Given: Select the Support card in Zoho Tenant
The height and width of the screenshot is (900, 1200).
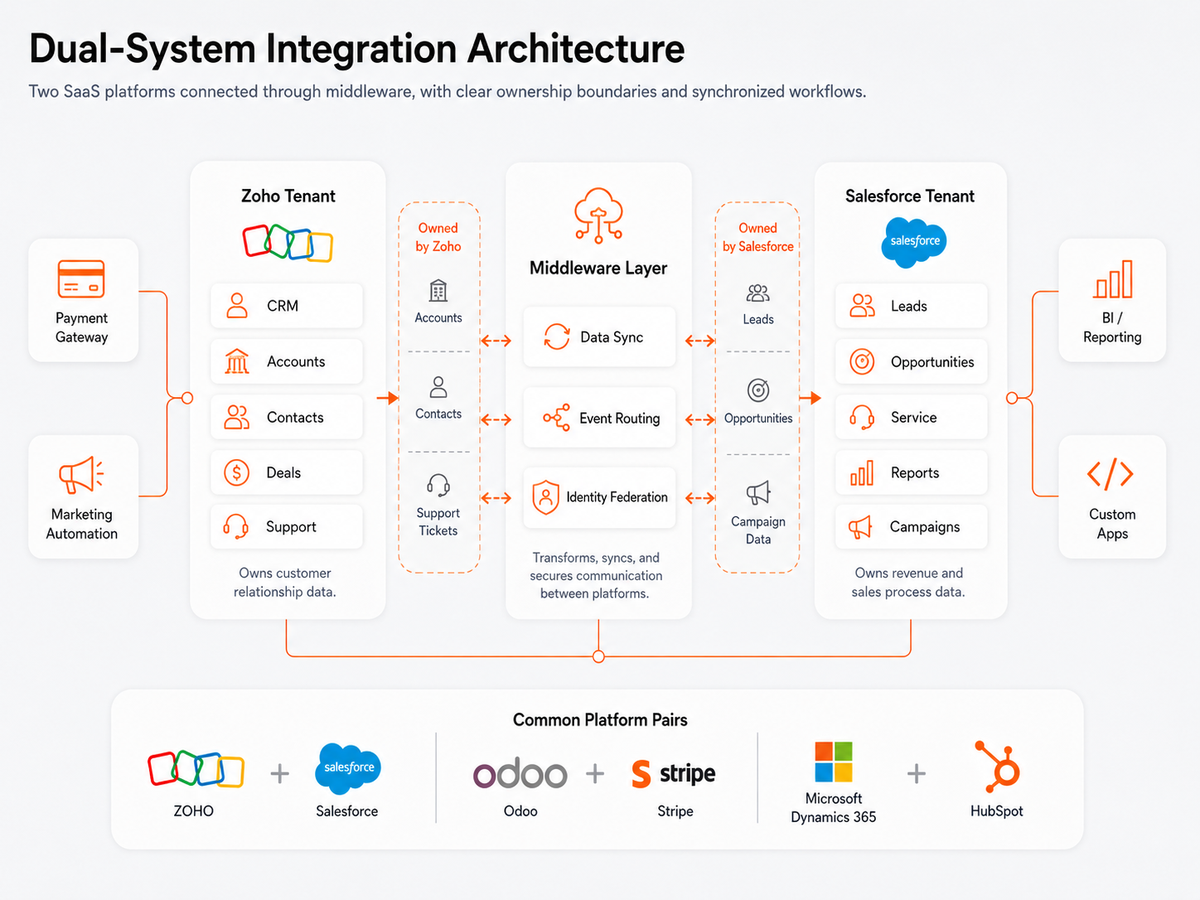Looking at the screenshot, I should click(x=287, y=527).
